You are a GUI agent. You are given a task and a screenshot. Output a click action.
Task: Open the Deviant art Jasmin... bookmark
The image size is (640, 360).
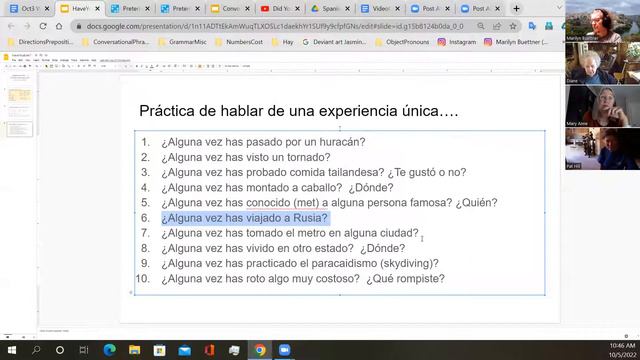pos(334,42)
